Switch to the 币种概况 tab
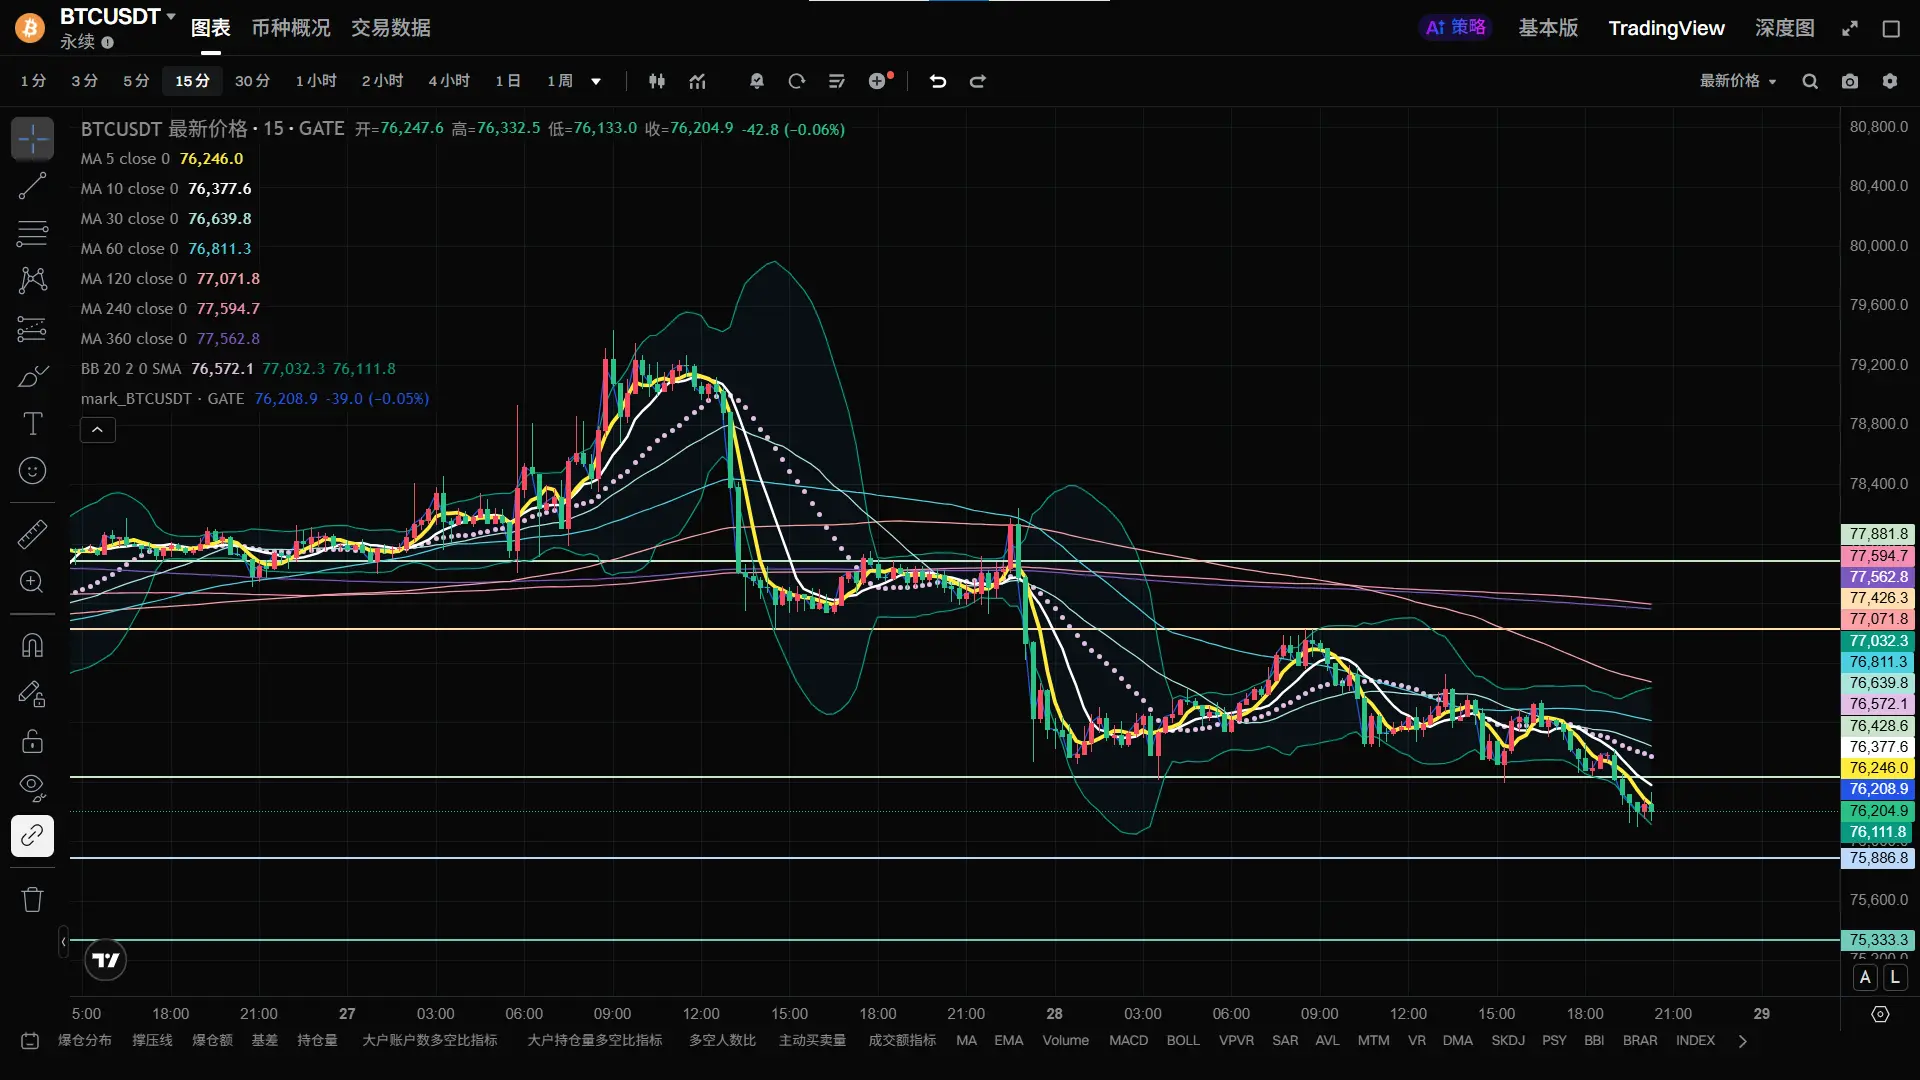 290,28
